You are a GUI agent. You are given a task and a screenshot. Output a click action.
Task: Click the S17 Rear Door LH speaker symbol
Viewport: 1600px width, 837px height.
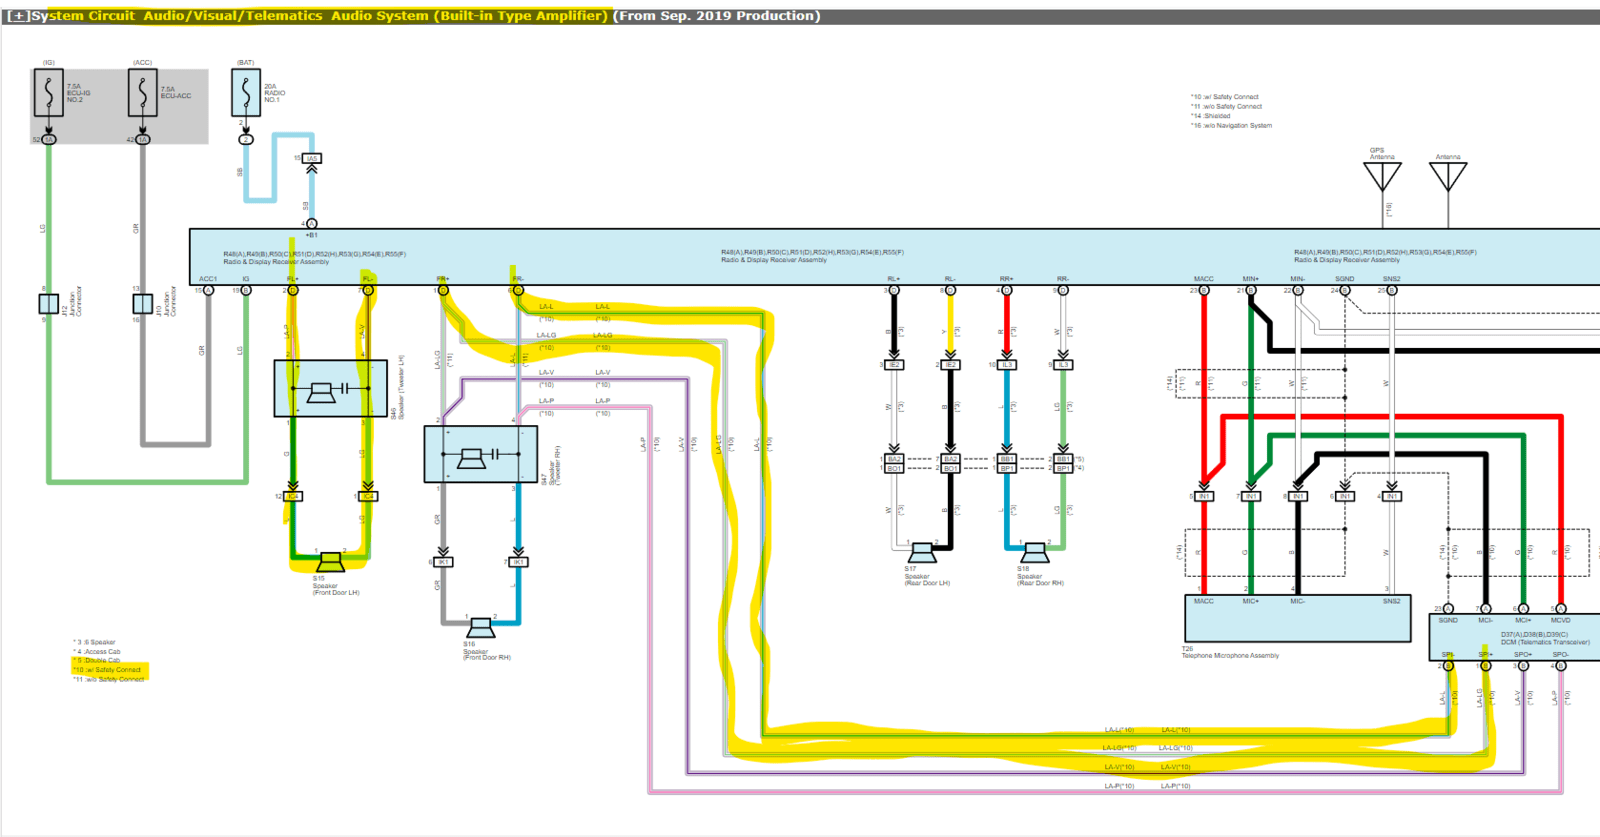click(x=922, y=552)
